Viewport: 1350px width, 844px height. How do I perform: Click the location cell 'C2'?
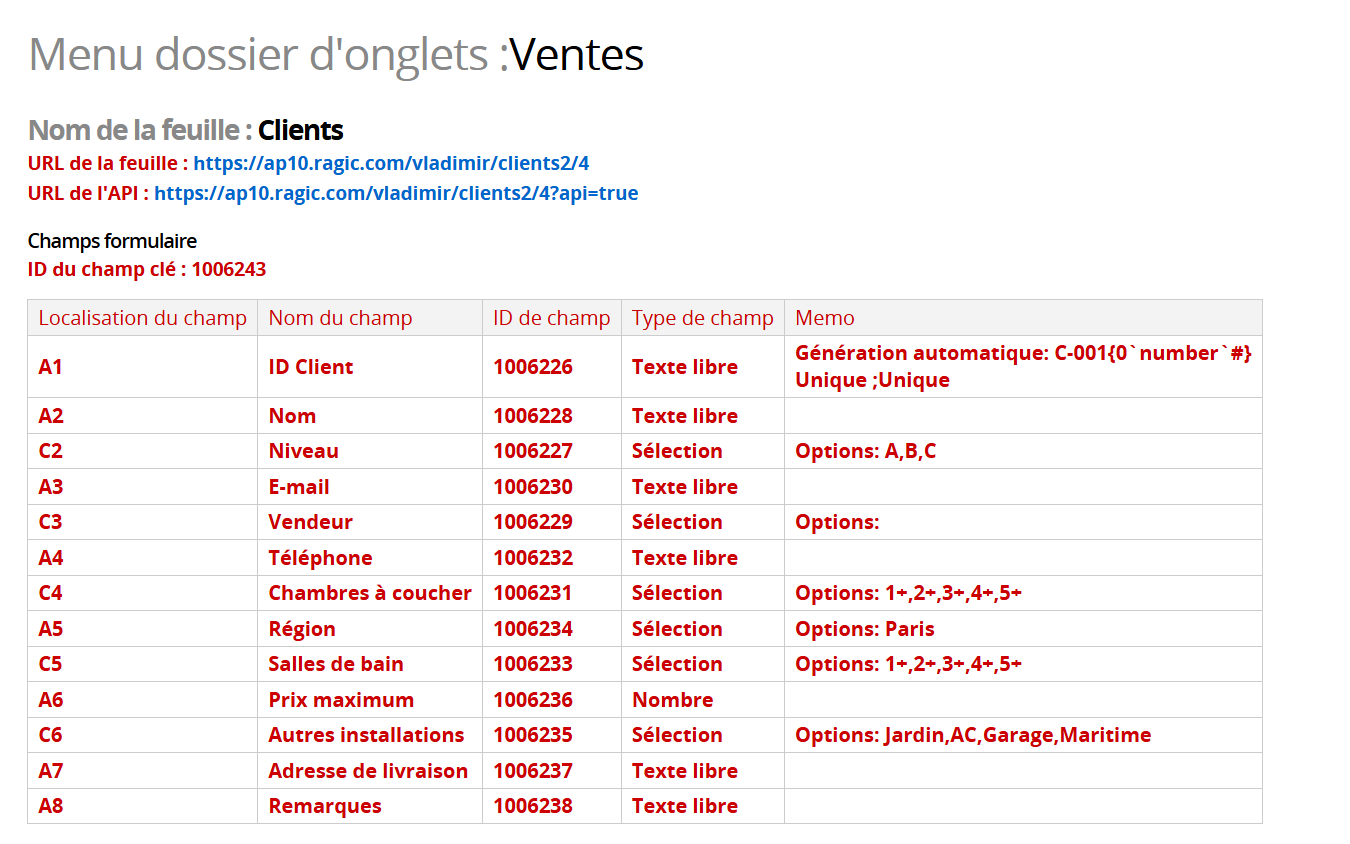(x=142, y=451)
